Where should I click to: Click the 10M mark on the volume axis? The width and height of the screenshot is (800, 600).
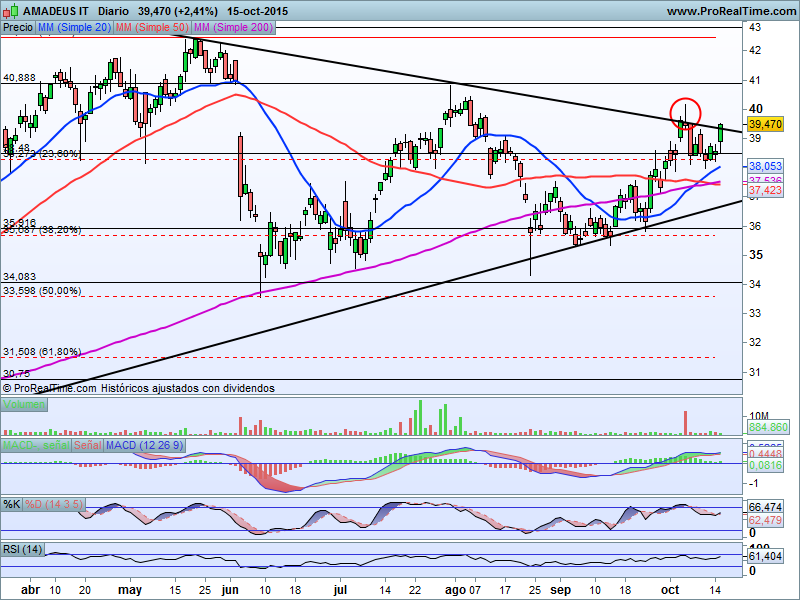(757, 416)
